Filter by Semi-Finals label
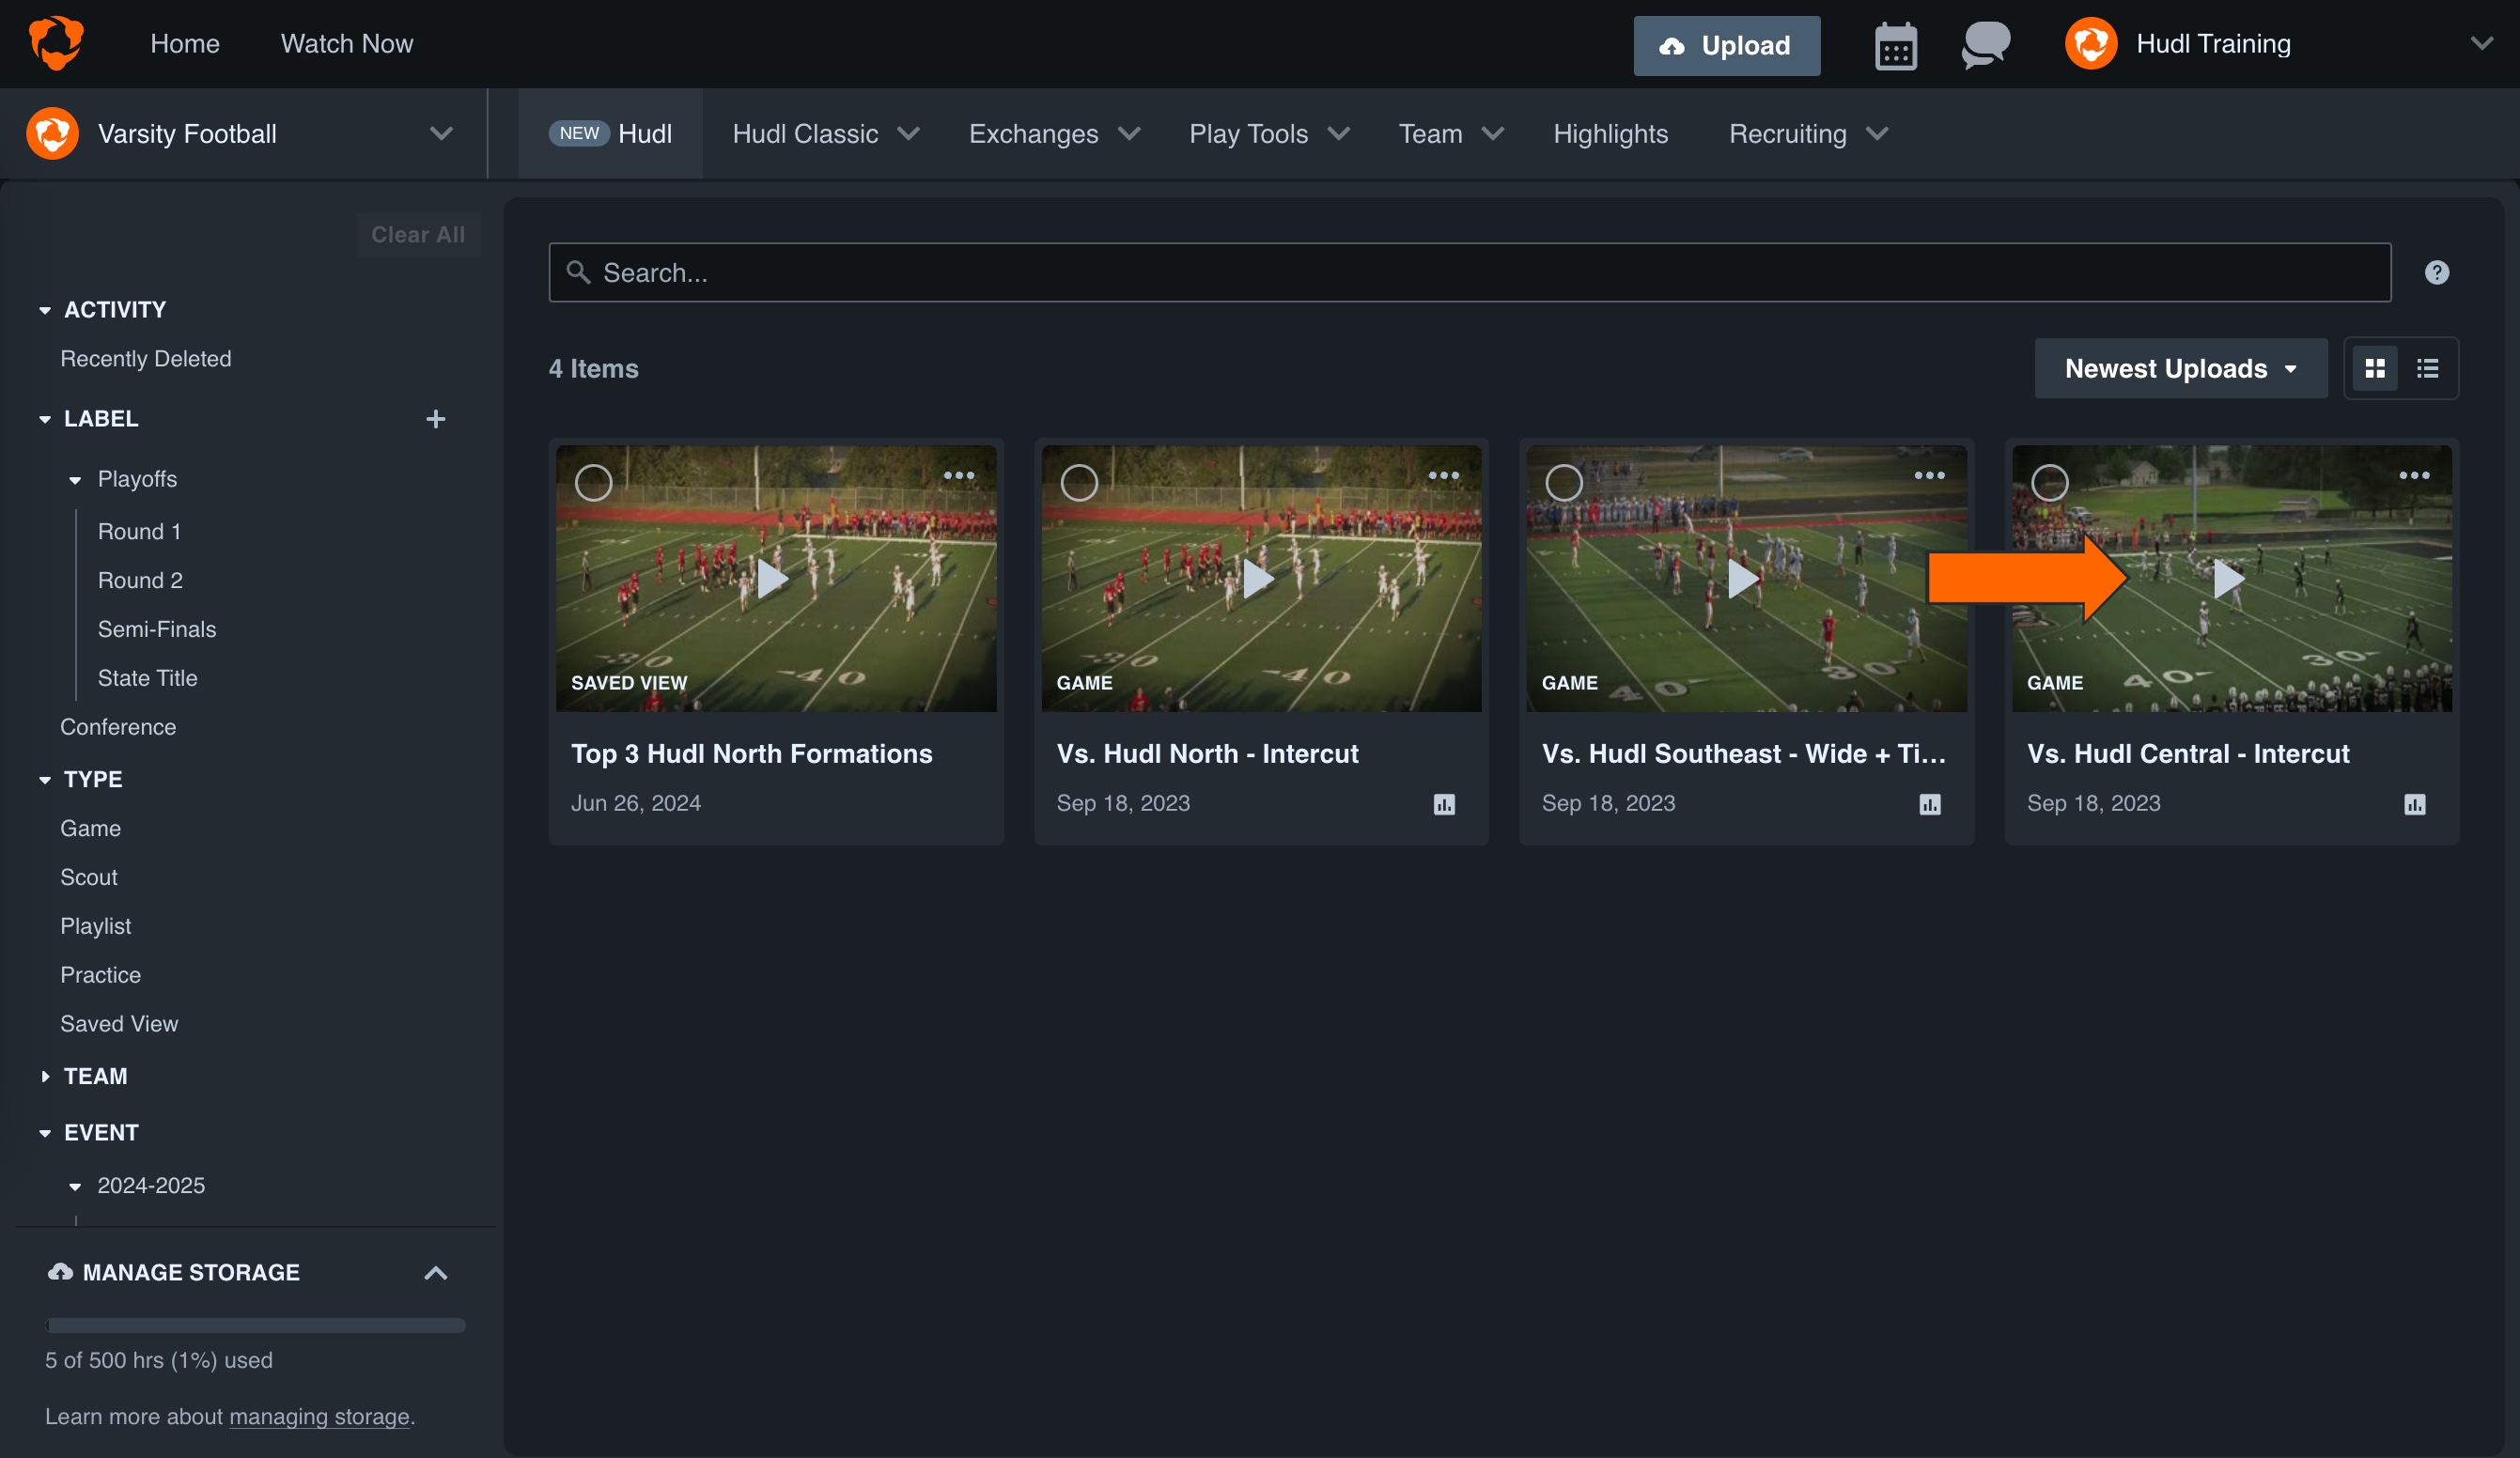Screen dimensions: 2520x1458 click(157, 629)
